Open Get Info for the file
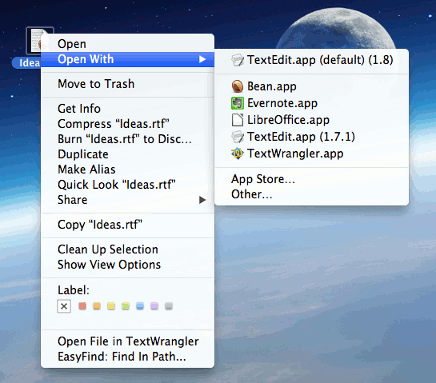 (x=127, y=109)
